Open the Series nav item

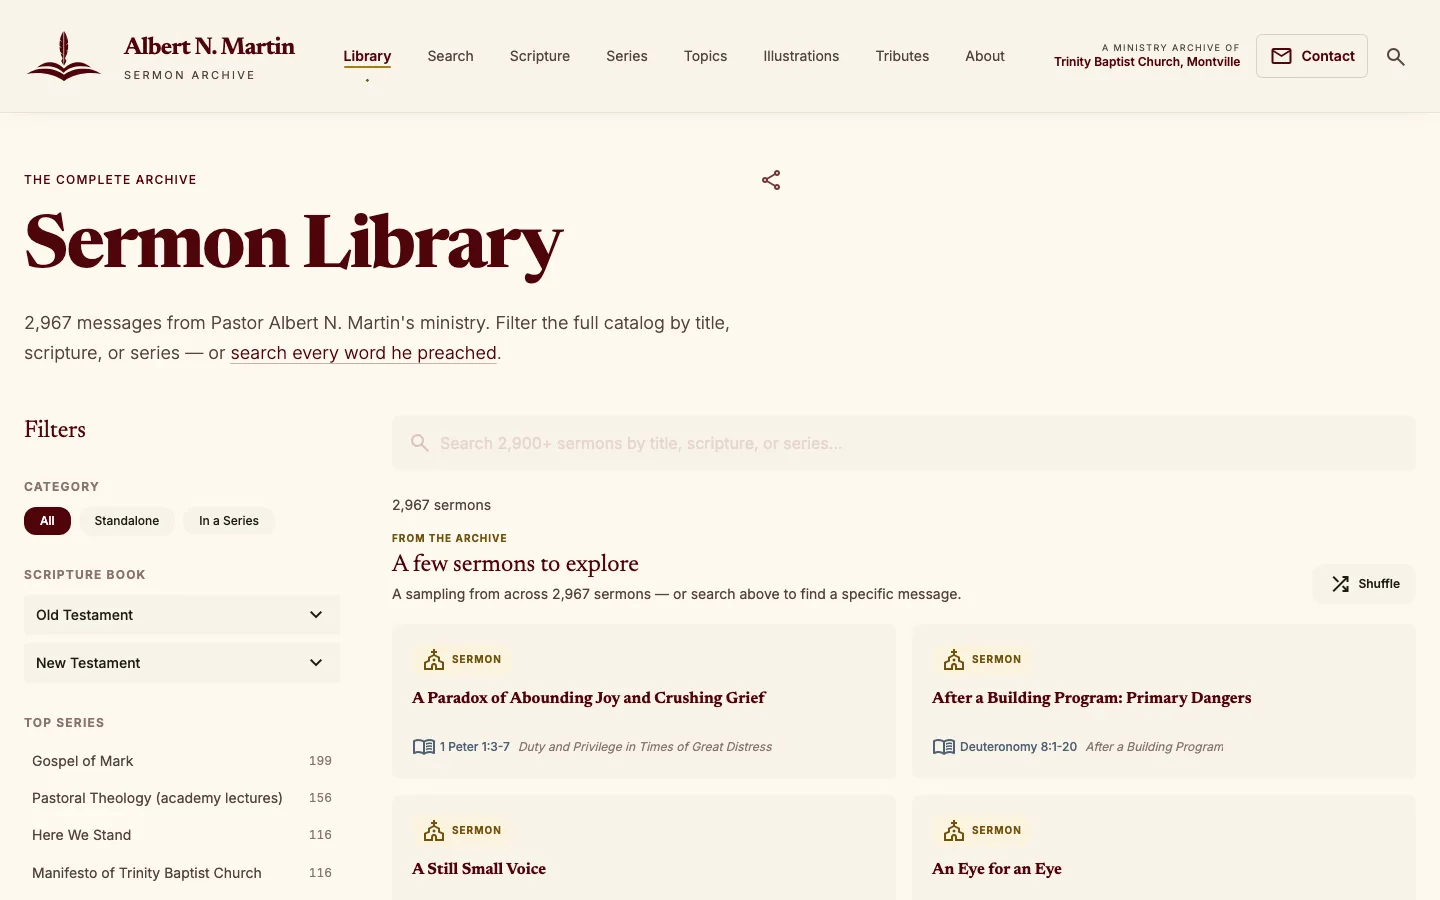[627, 57]
